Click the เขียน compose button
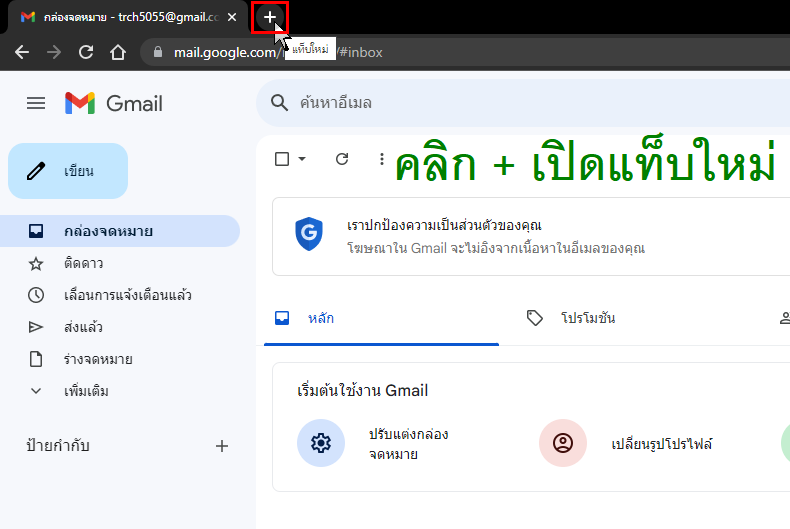The width and height of the screenshot is (790, 529). (68, 171)
